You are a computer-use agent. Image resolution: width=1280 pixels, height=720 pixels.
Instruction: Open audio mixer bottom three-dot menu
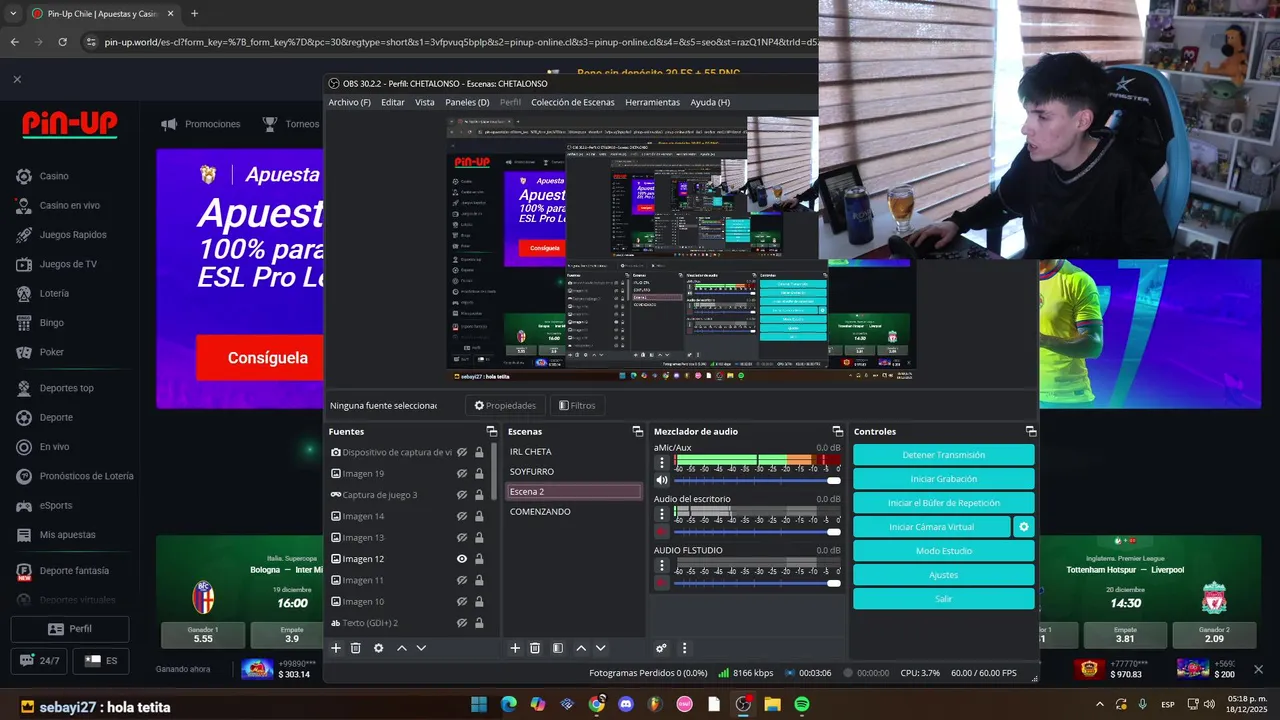tap(684, 648)
